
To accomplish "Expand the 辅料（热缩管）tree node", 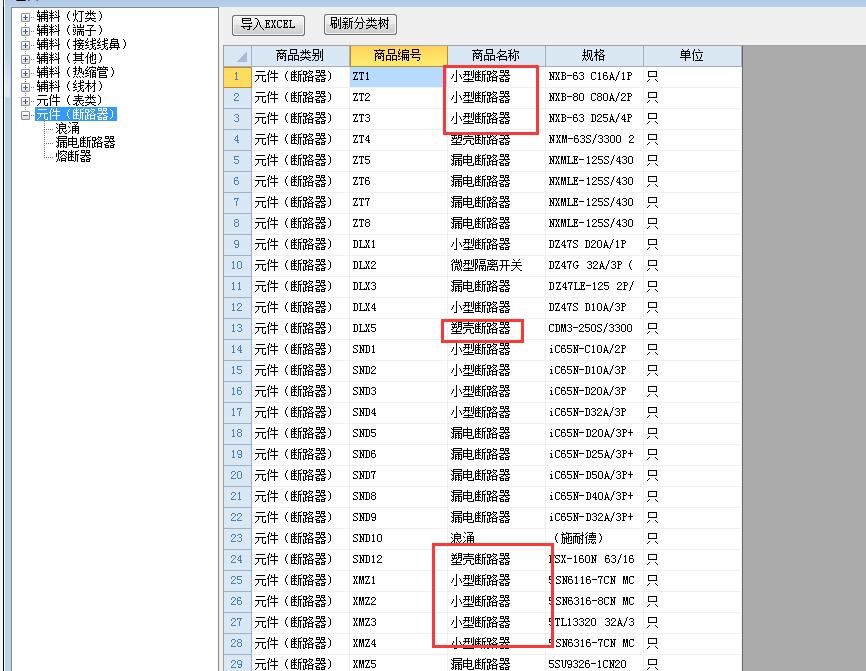I will coord(25,73).
